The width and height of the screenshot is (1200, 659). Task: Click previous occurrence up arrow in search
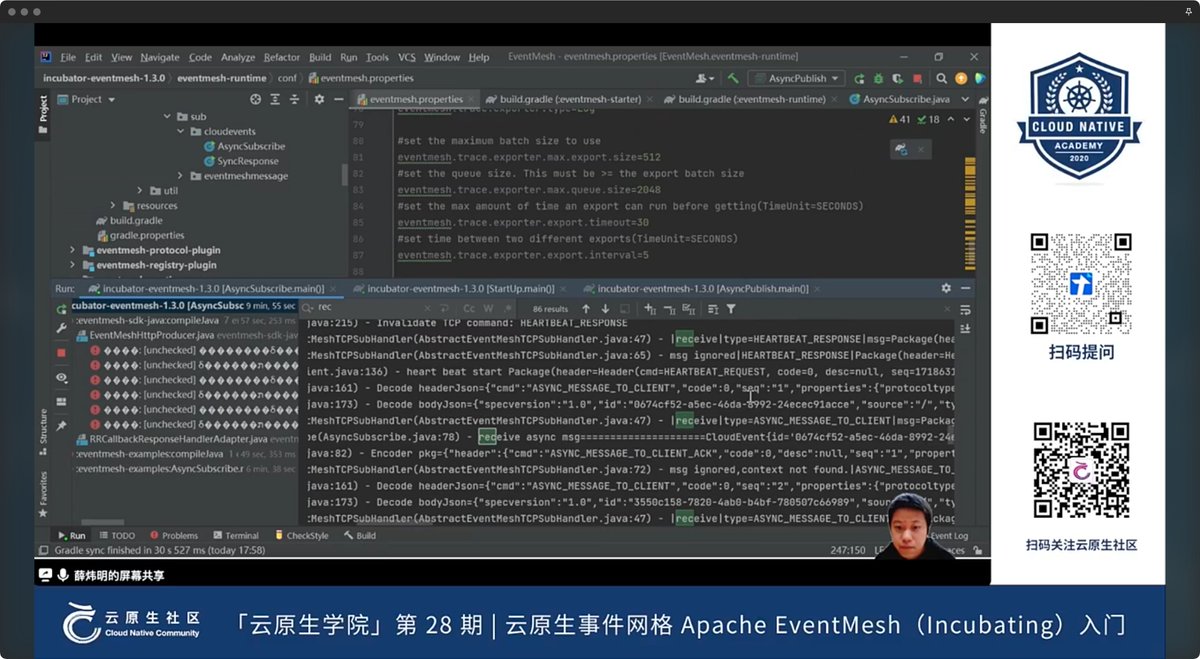point(586,309)
